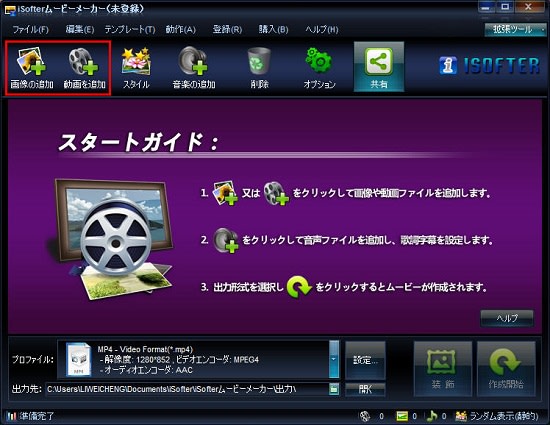Viewport: 550px width, 425px height.
Task: Open the ヘルプ(H) menu
Action: point(322,29)
